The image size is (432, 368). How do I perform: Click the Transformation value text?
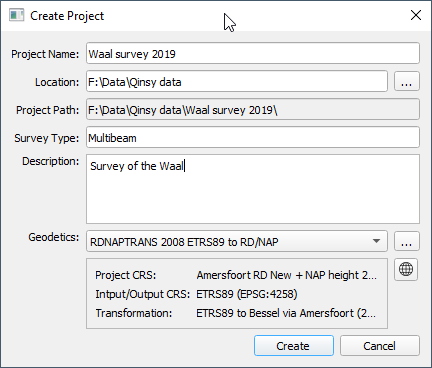[286, 313]
